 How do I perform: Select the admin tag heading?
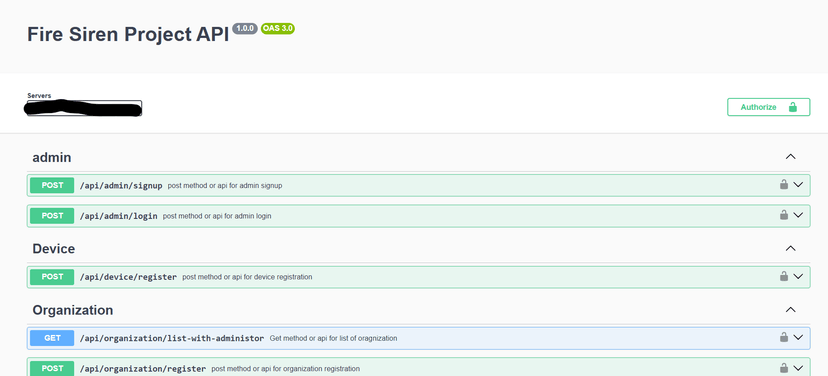click(x=52, y=157)
